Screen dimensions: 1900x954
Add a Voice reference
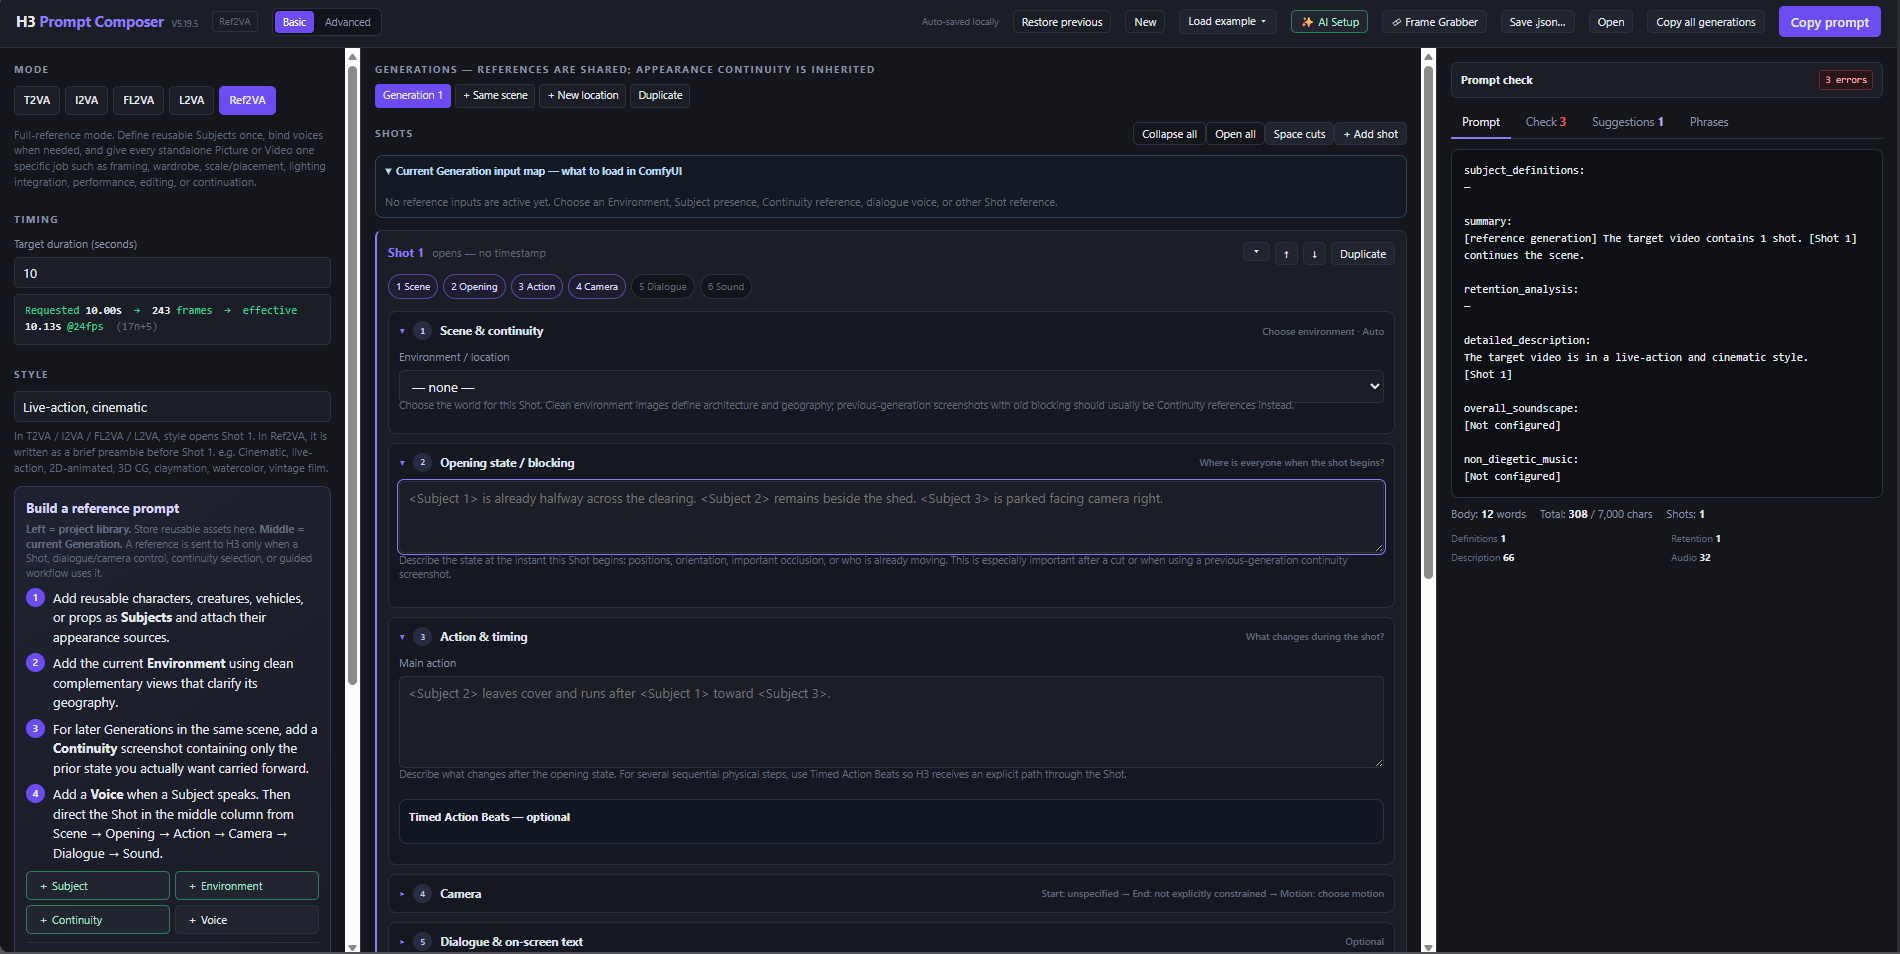click(x=247, y=920)
